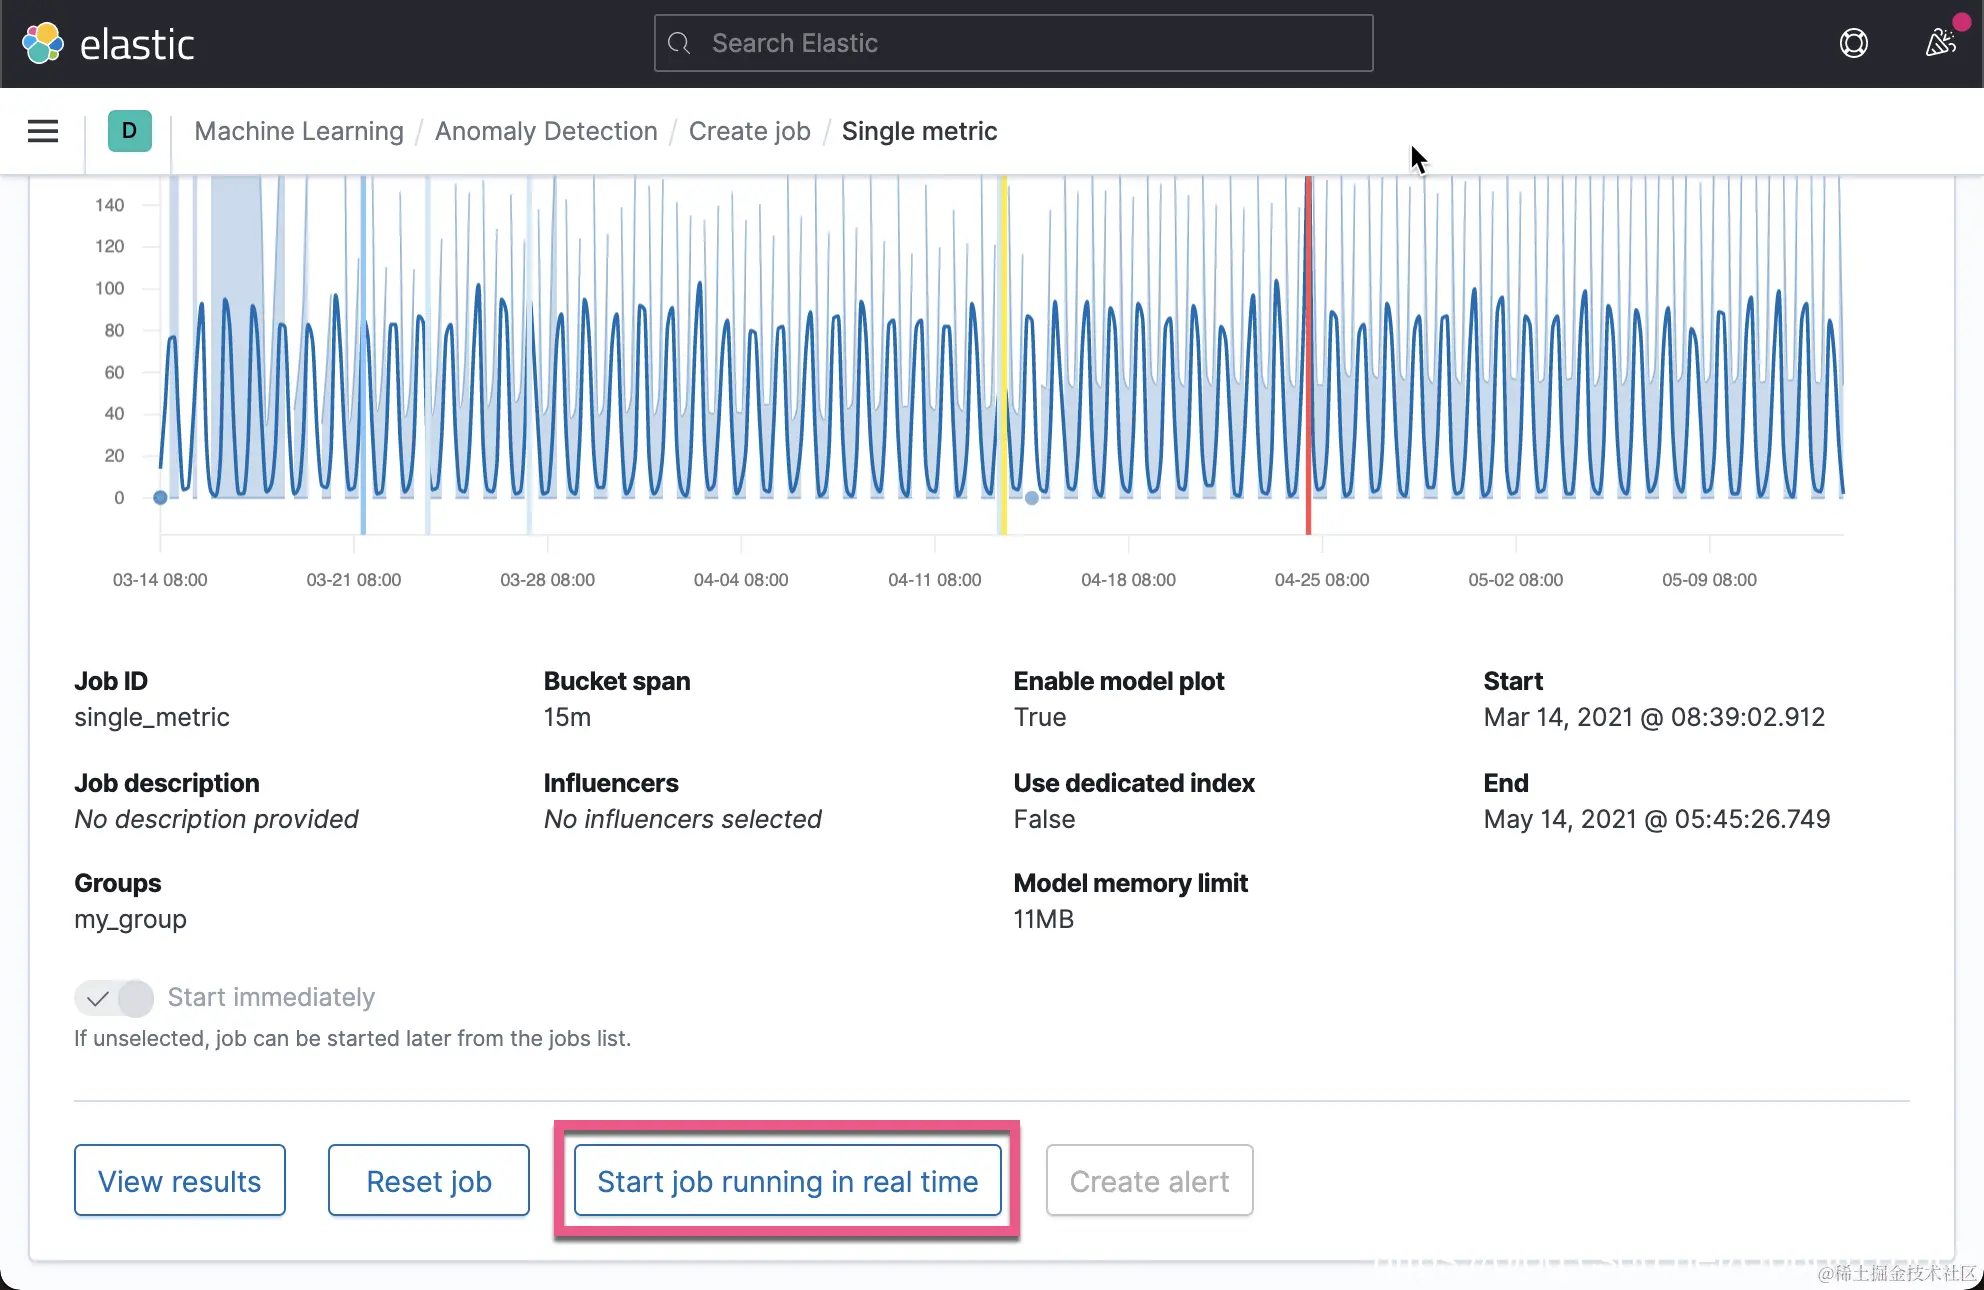Open the hamburger navigation menu
Viewport: 1984px width, 1290px height.
[x=42, y=131]
